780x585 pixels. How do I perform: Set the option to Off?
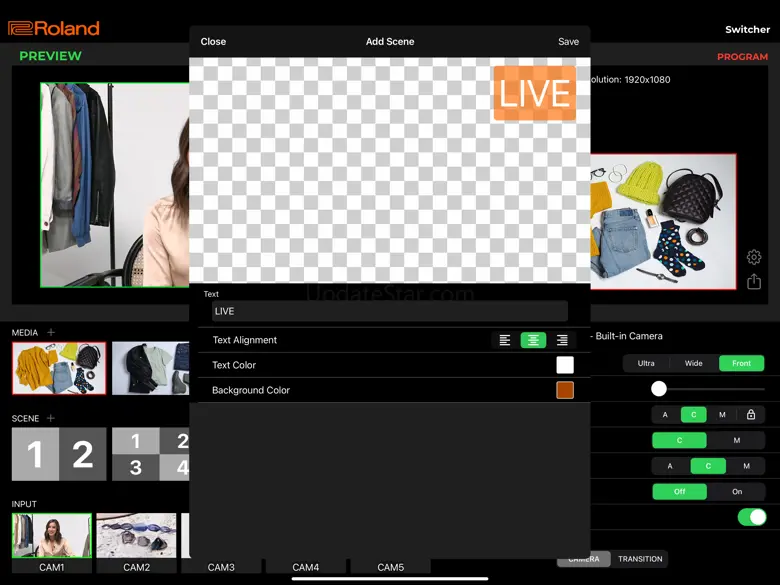coord(680,491)
